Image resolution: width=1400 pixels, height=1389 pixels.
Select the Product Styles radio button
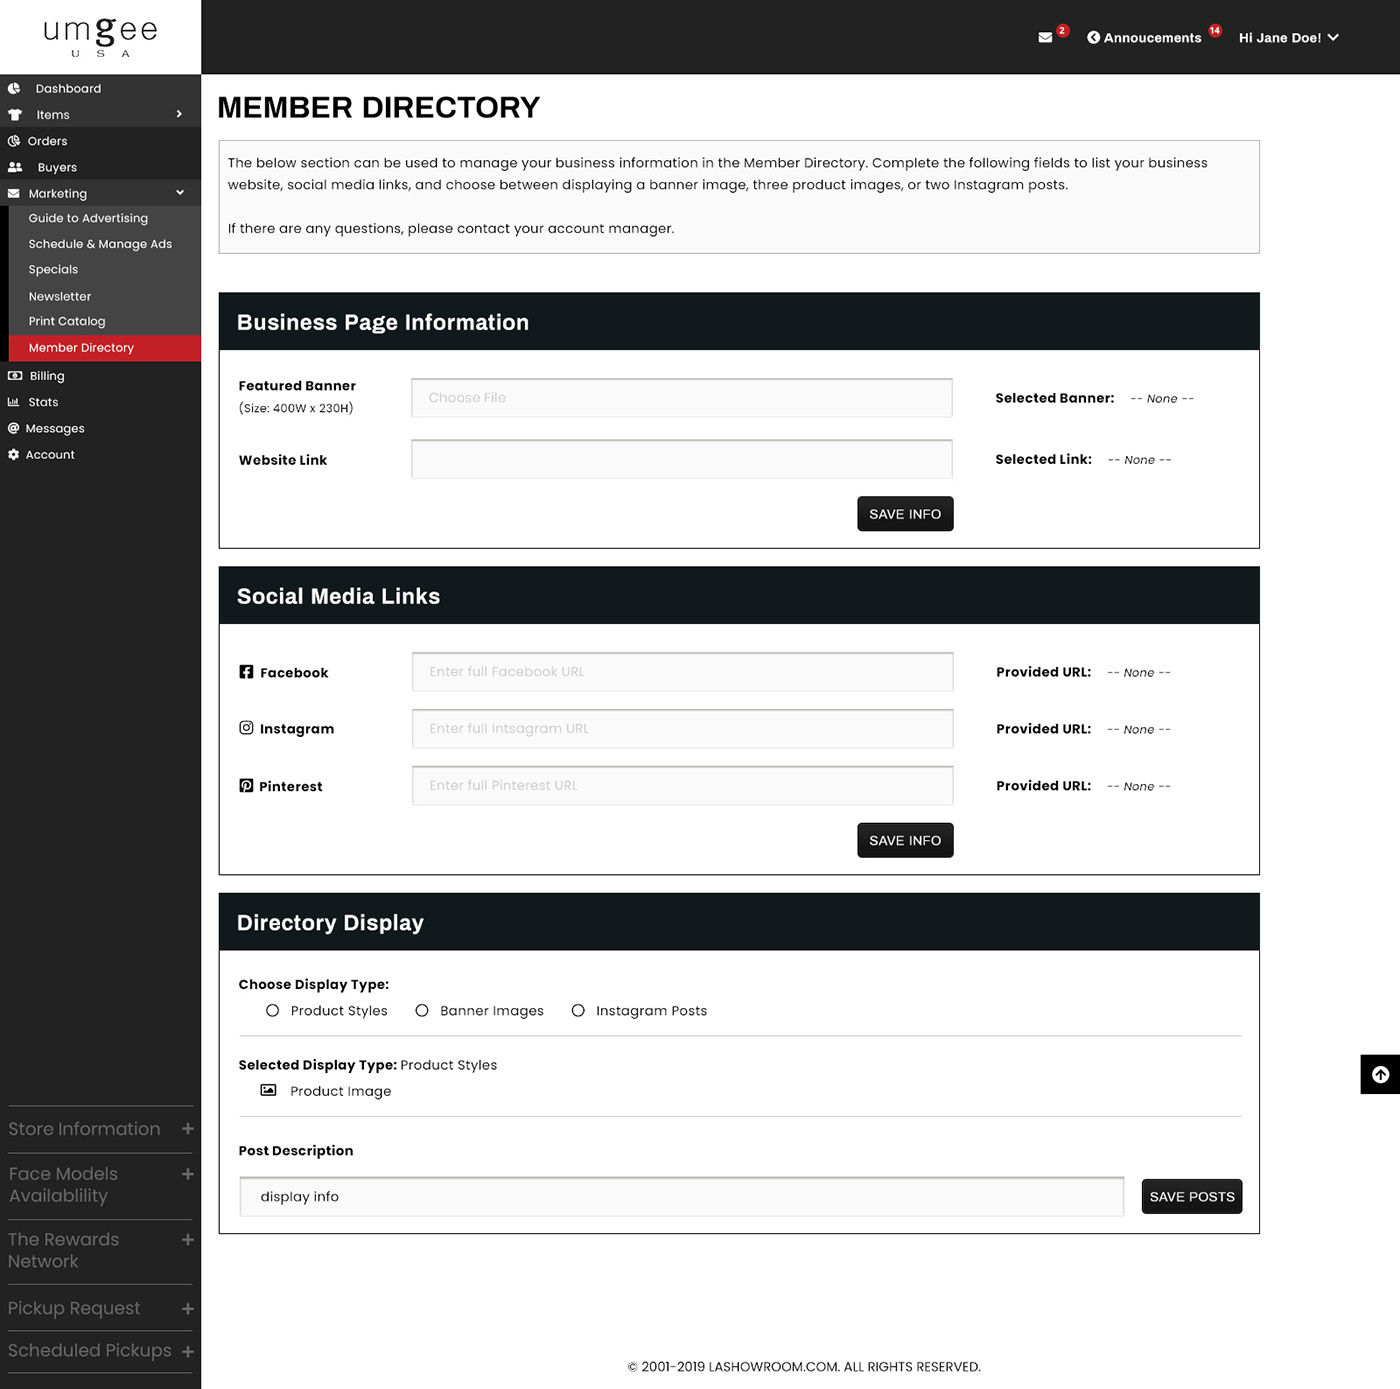pyautogui.click(x=273, y=1011)
